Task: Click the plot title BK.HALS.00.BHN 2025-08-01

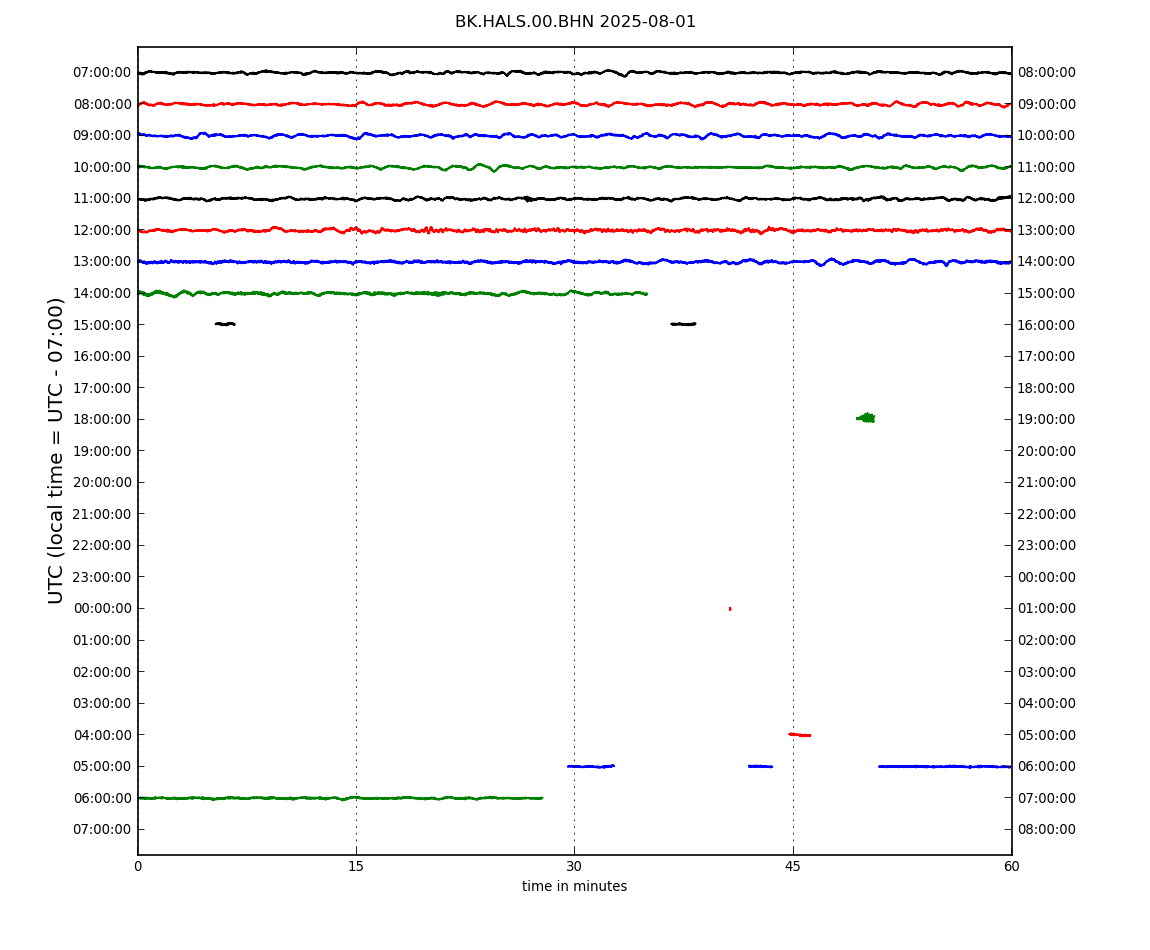Action: tap(575, 22)
